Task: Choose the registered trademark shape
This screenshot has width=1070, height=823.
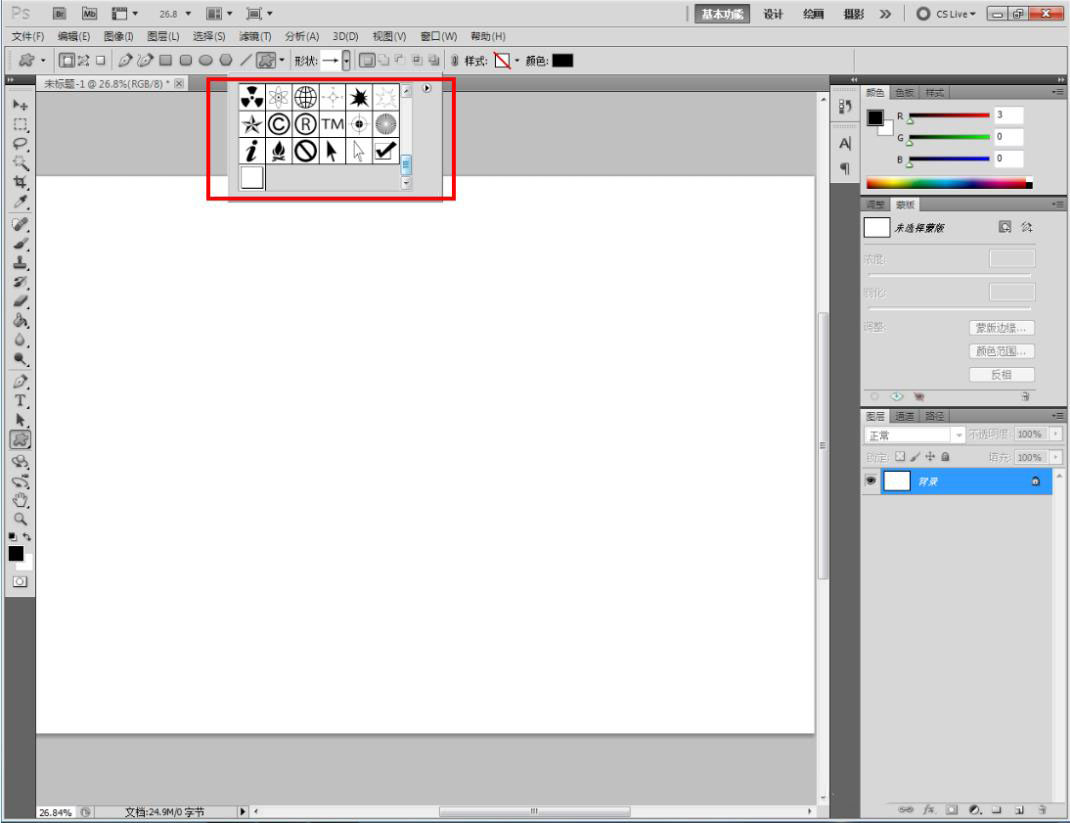Action: click(x=305, y=124)
